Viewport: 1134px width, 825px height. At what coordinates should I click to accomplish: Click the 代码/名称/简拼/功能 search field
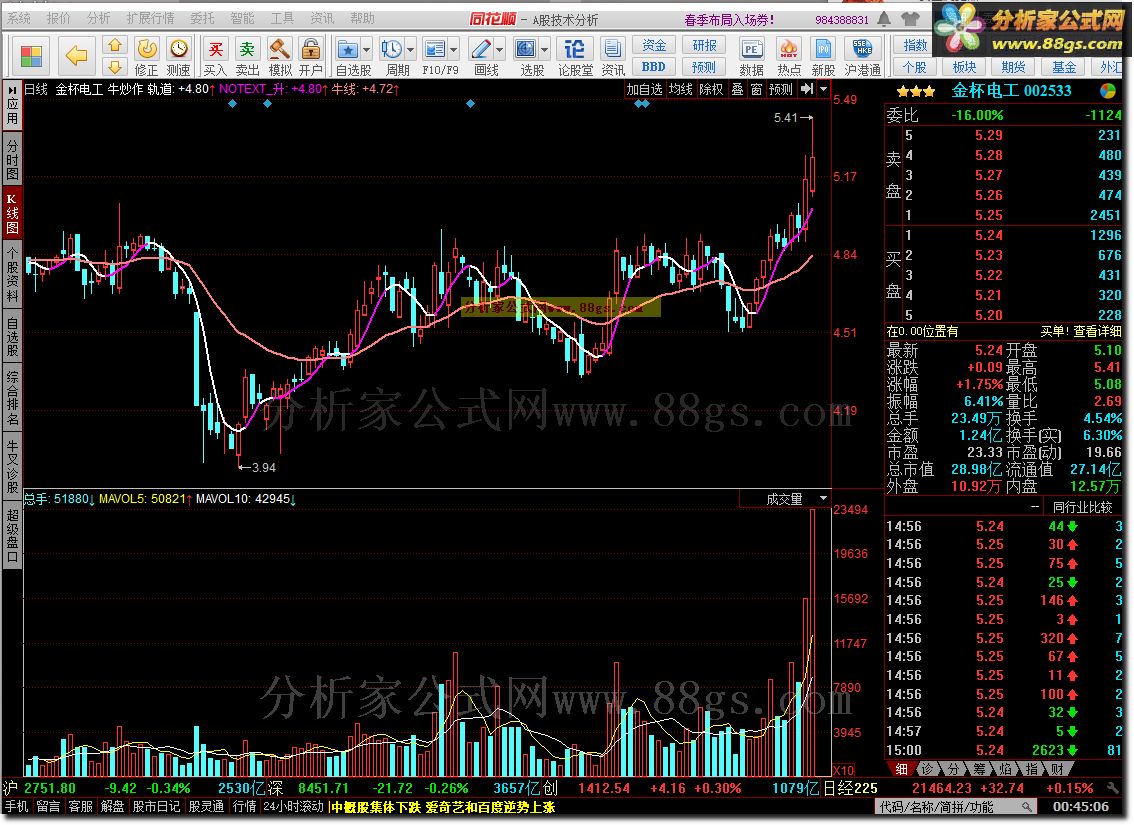(956, 807)
